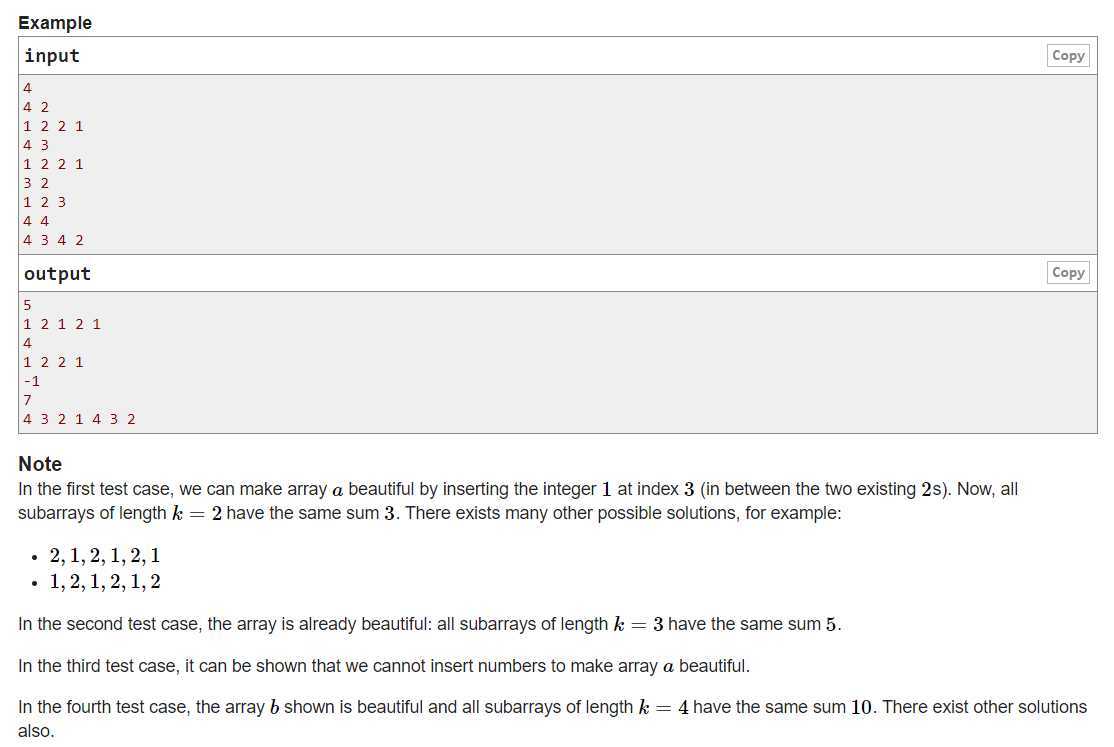The height and width of the screenshot is (747, 1114).
Task: Click the '-1' output line
Action: pyautogui.click(x=31, y=381)
